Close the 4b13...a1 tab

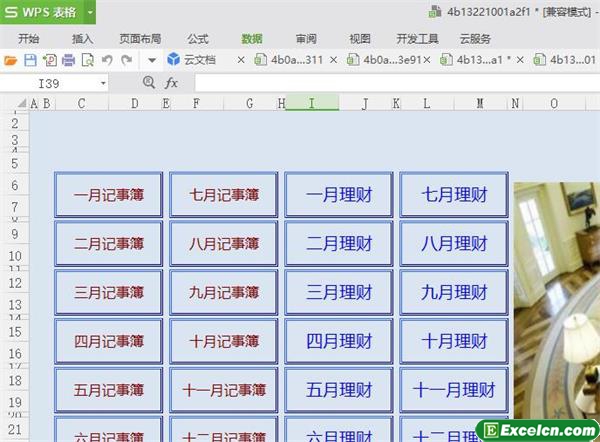click(520, 60)
